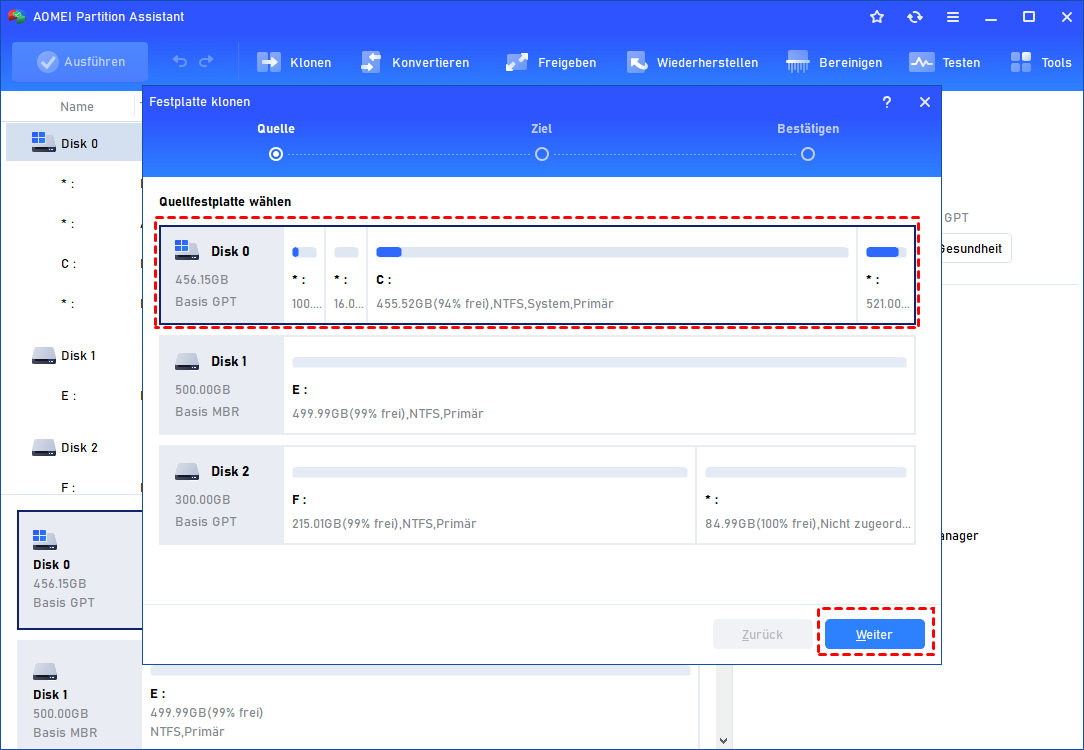The height and width of the screenshot is (750, 1084).
Task: Click the unallocated 84.99GB partition
Action: (x=805, y=495)
